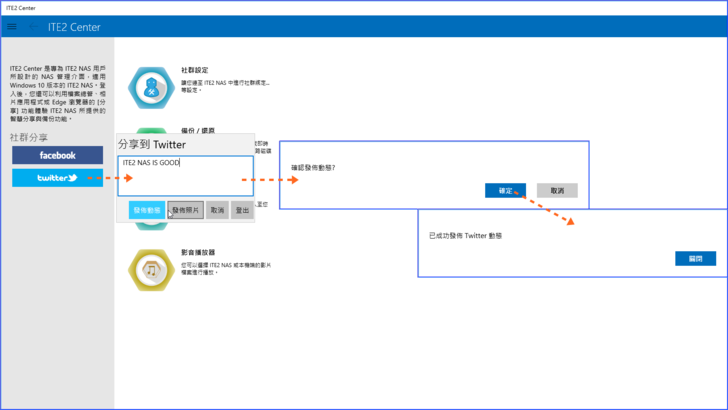Post the tweet with 發佈動態
The height and width of the screenshot is (410, 728).
[x=147, y=210]
